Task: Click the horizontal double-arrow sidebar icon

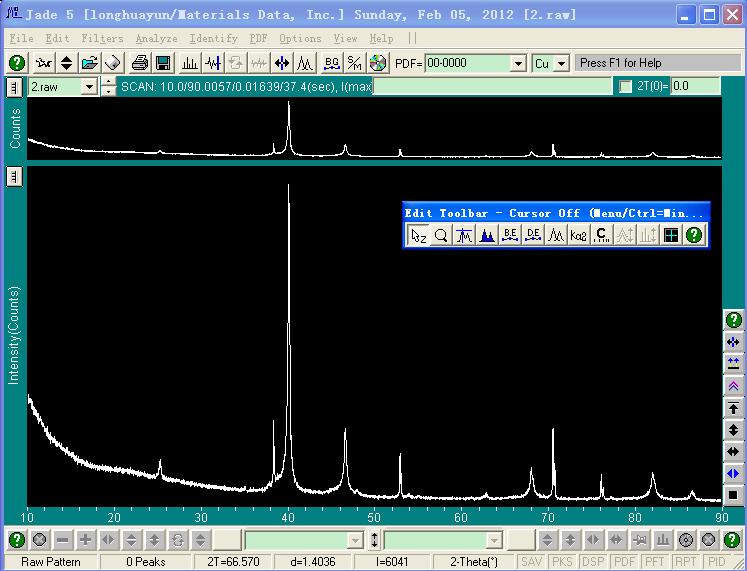Action: [733, 451]
